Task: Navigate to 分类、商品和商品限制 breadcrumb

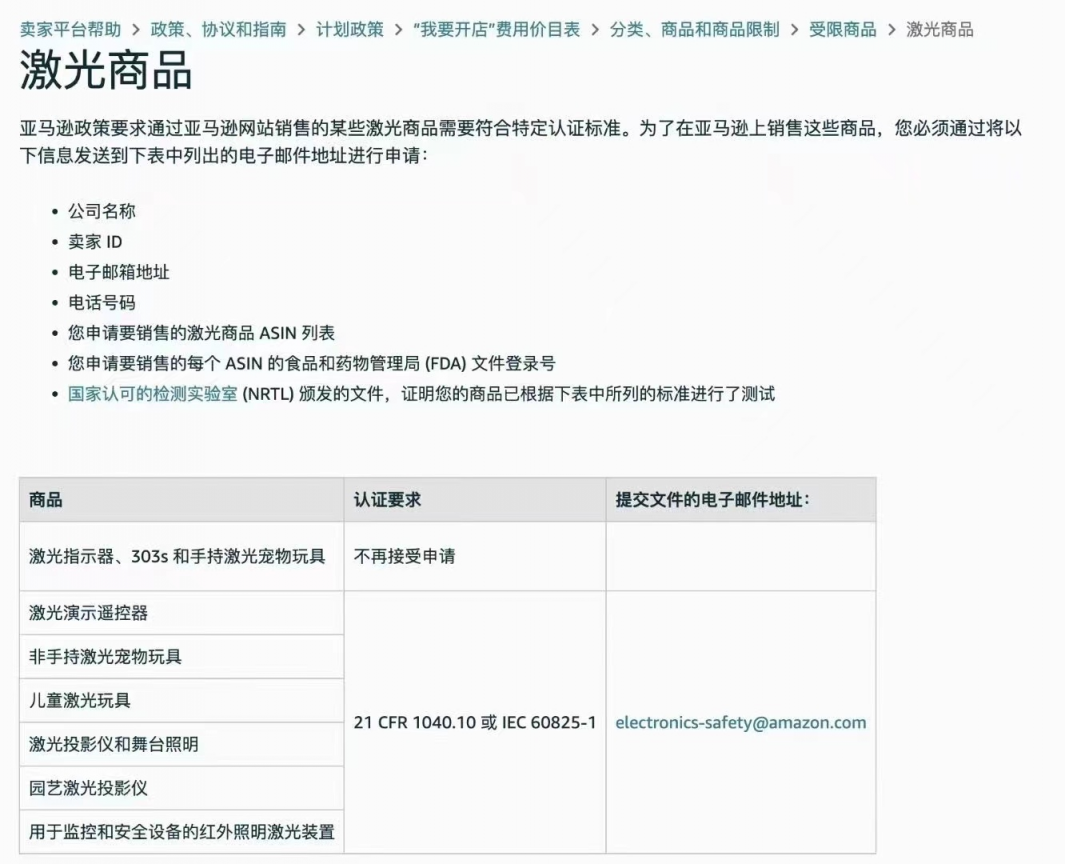Action: click(695, 30)
